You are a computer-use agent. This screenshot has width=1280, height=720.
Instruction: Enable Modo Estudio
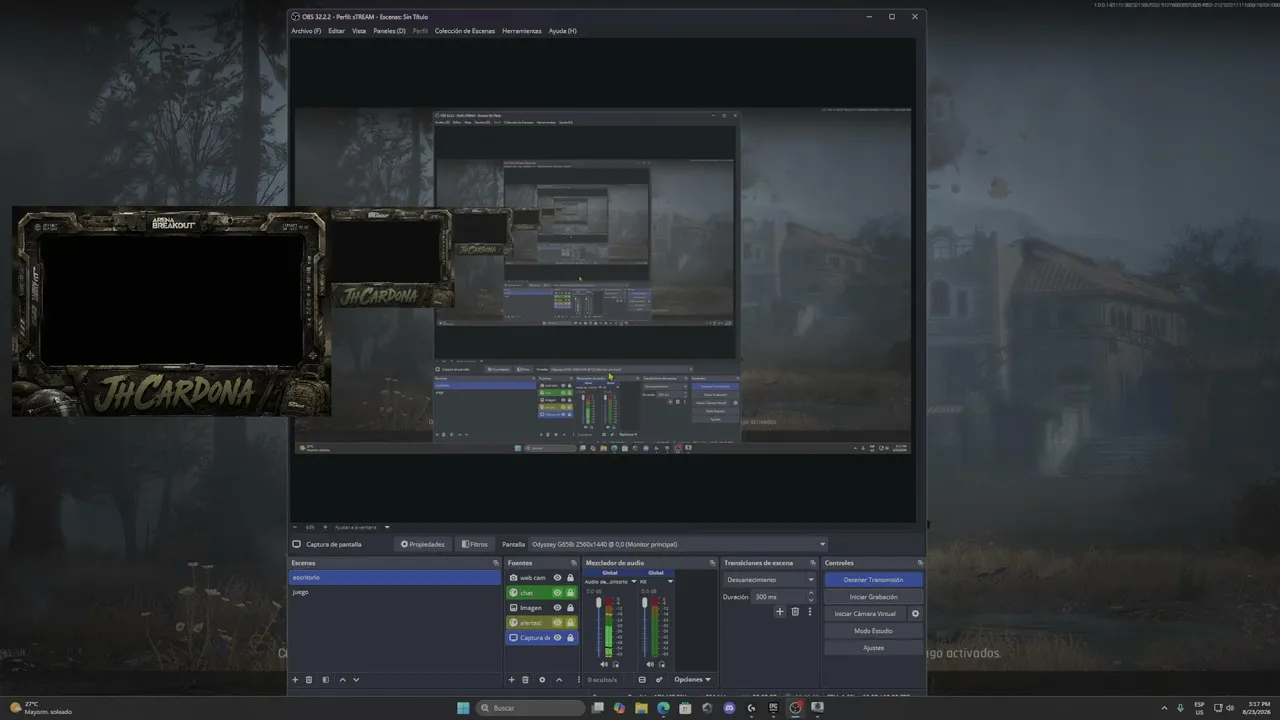873,631
